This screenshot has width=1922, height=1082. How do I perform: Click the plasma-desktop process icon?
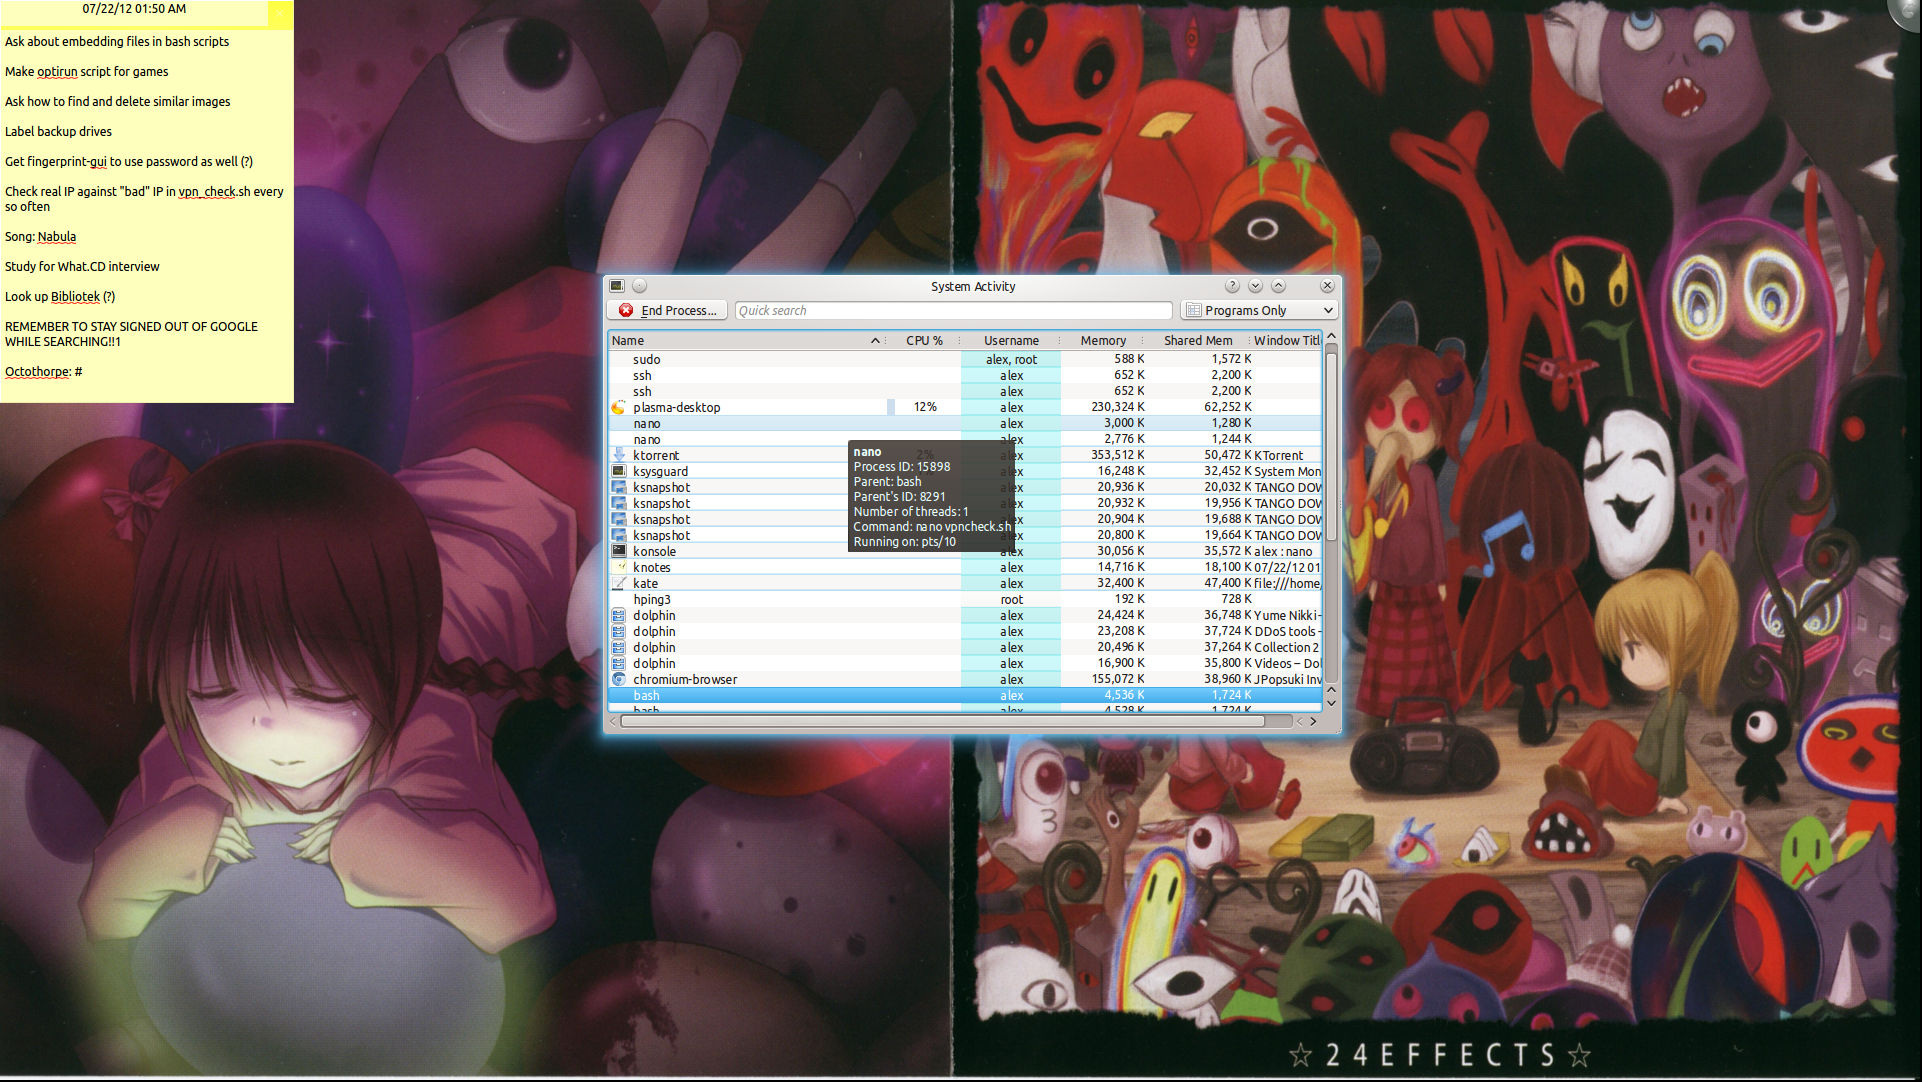tap(618, 408)
